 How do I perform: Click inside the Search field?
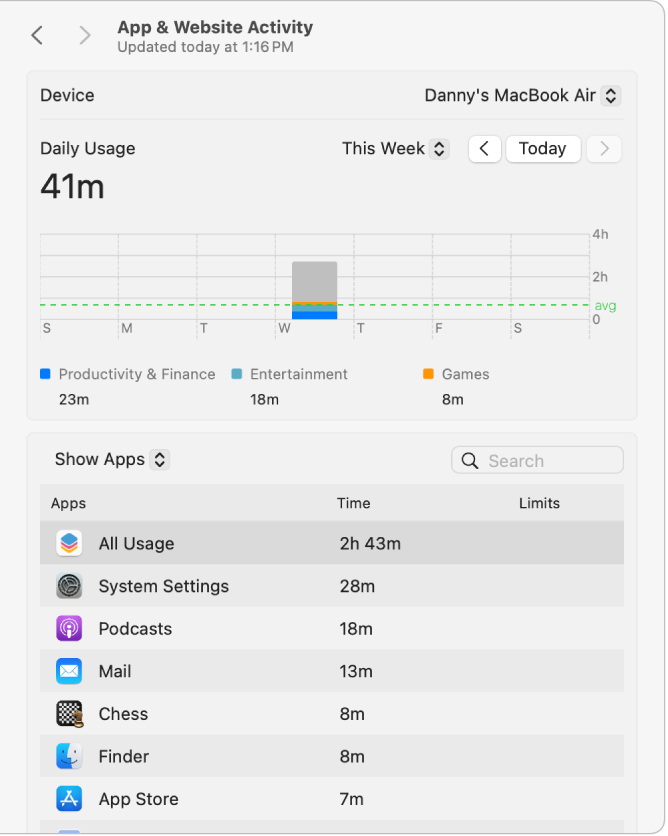pyautogui.click(x=545, y=460)
